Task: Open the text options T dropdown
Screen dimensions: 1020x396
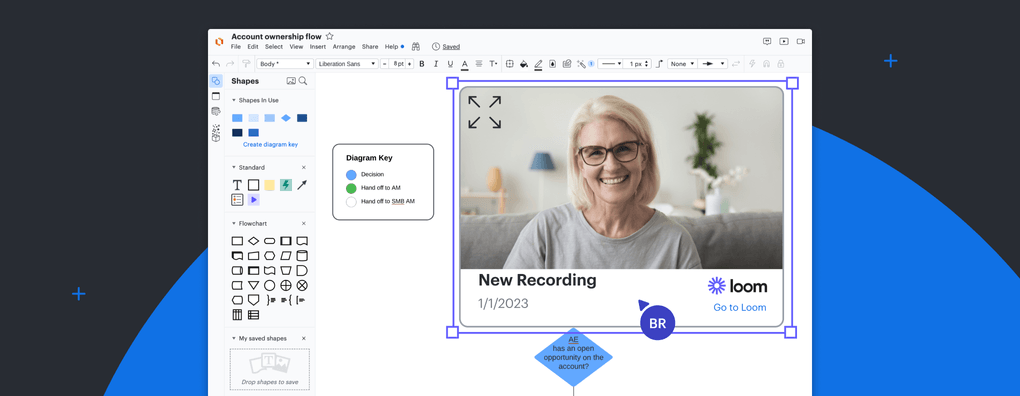Action: (x=494, y=64)
